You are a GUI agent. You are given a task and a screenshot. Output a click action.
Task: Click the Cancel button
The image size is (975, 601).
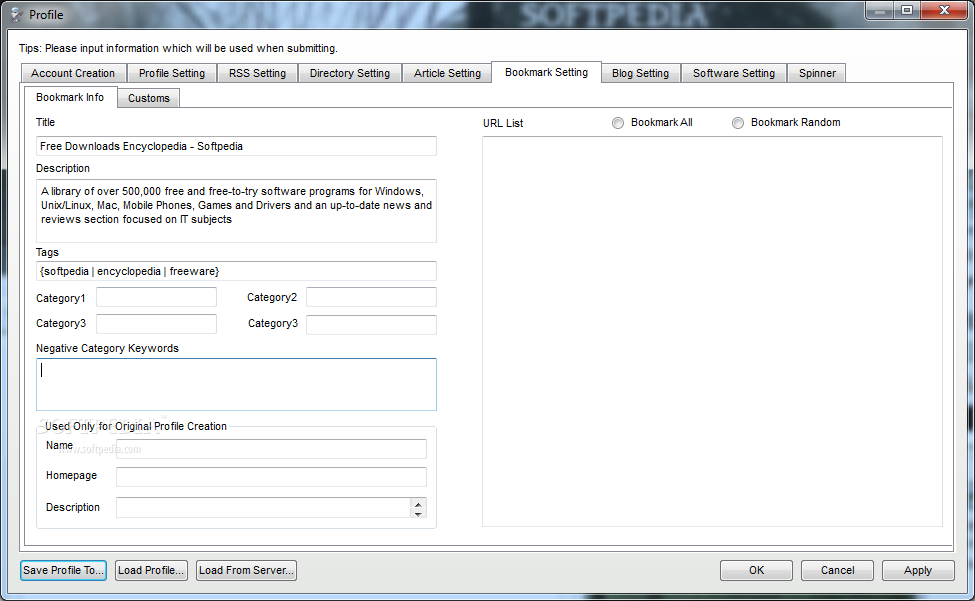coord(837,570)
